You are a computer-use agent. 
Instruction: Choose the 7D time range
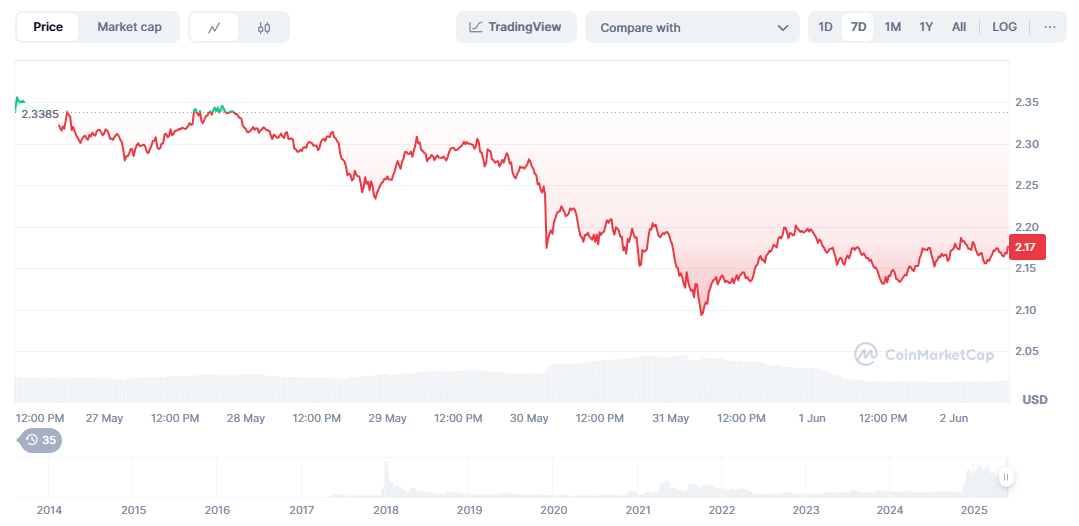click(858, 27)
